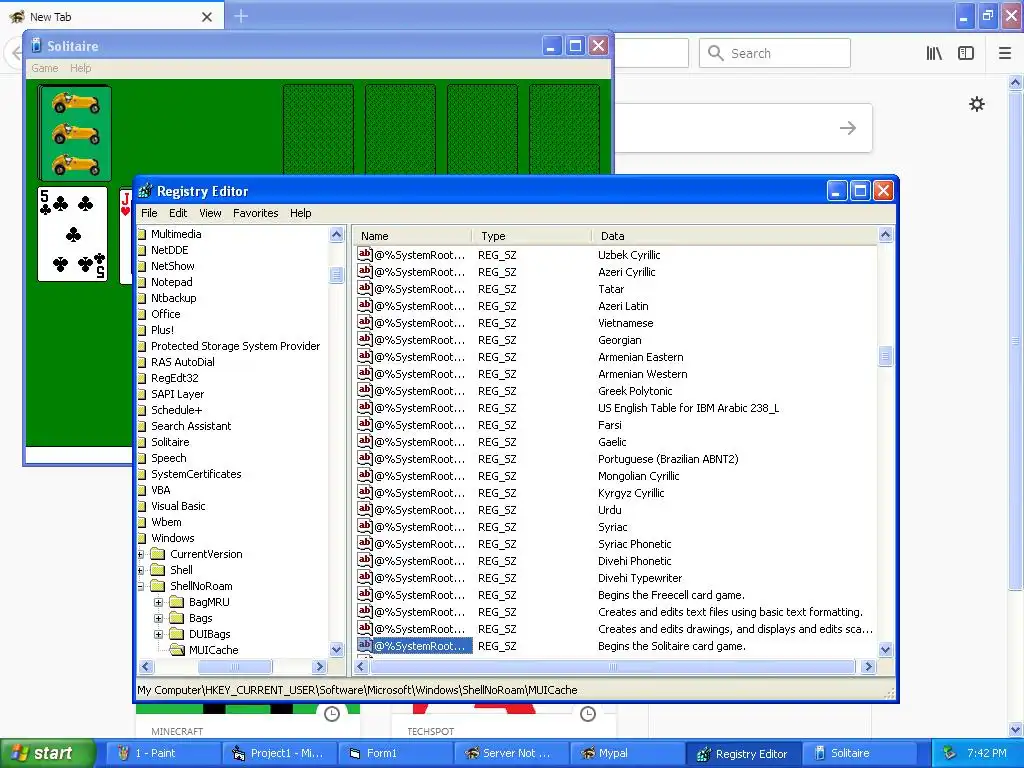Click the string value icon for Uzbek Cyrillic

coord(365,255)
